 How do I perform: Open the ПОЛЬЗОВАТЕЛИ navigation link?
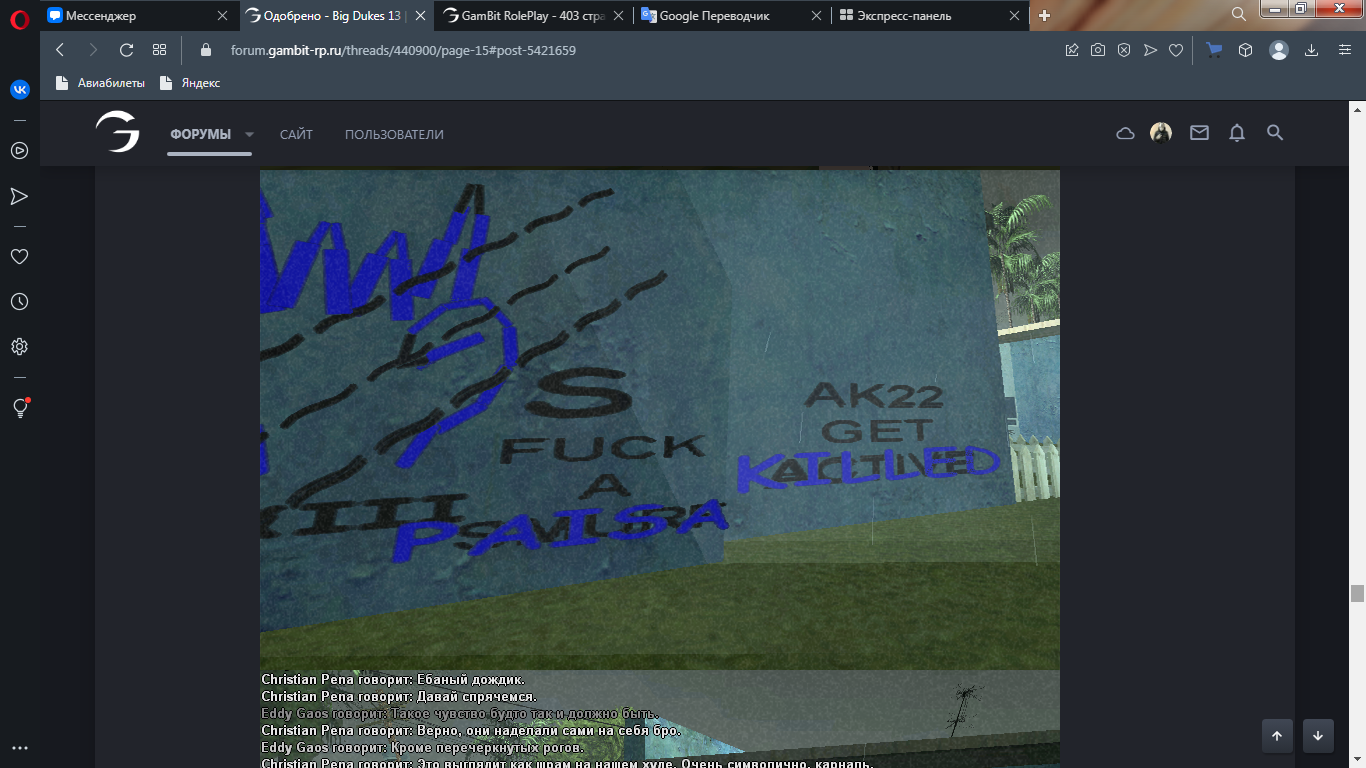(x=394, y=135)
